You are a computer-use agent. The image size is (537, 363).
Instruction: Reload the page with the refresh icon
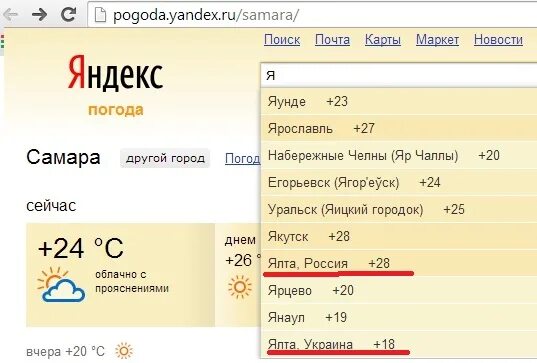point(68,14)
